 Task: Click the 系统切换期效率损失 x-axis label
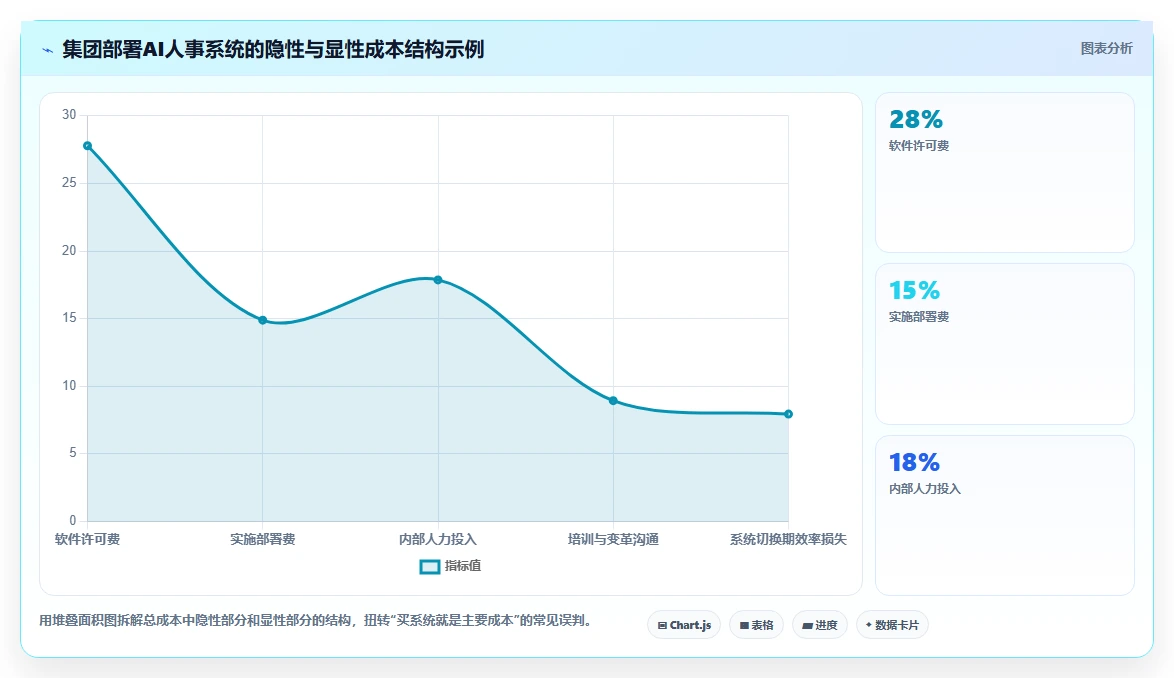pos(788,540)
